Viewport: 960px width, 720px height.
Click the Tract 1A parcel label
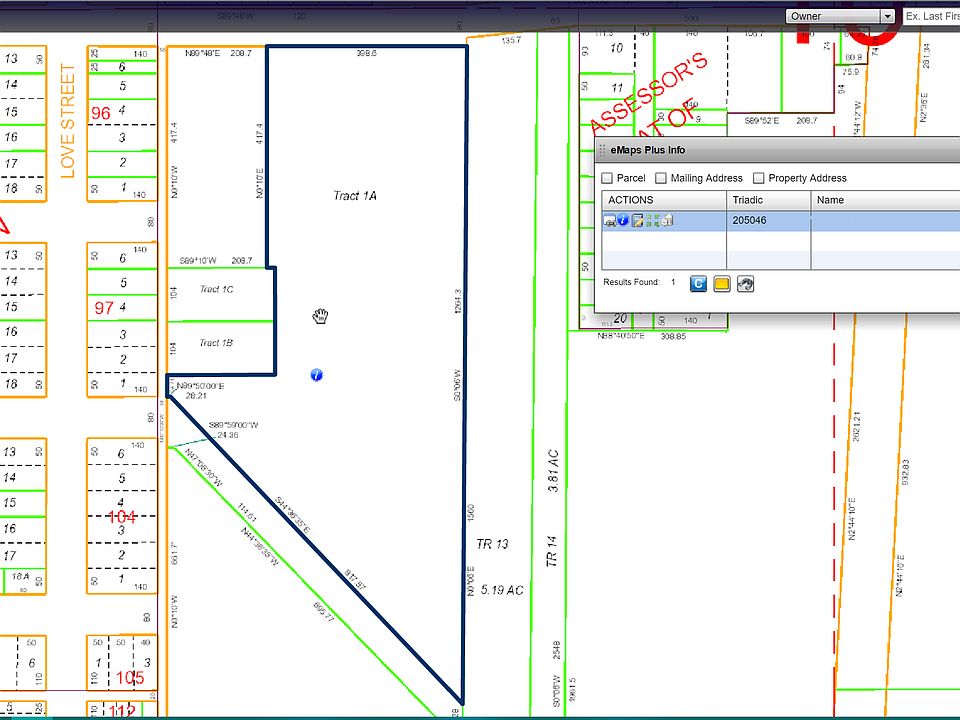pyautogui.click(x=355, y=196)
